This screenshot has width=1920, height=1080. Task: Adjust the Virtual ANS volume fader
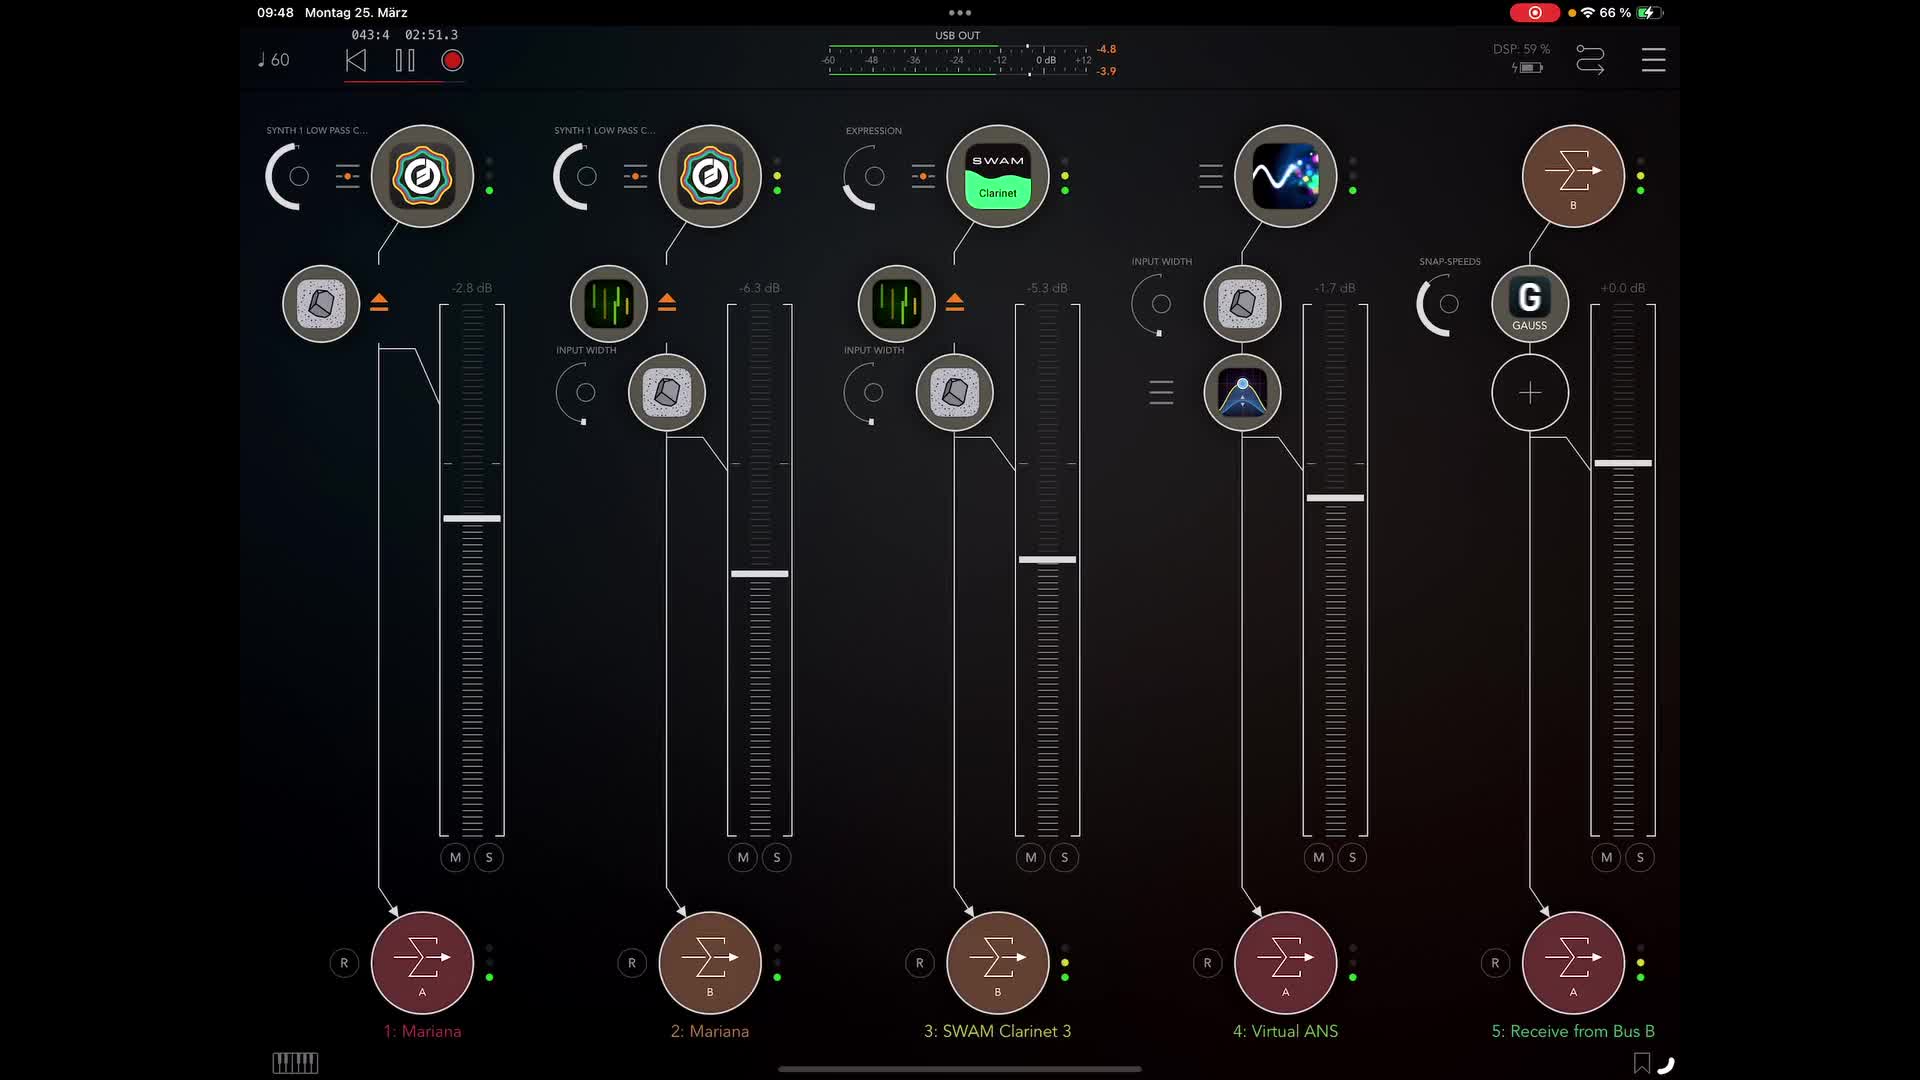(x=1335, y=498)
